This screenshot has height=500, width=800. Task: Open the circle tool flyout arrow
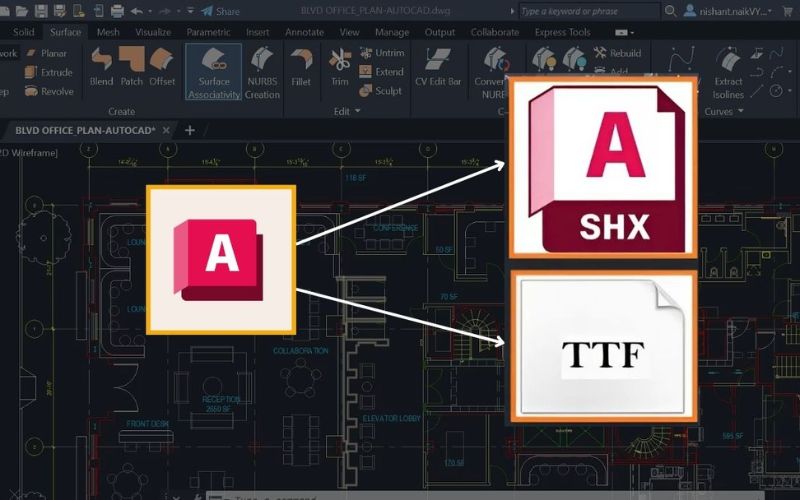[x=790, y=91]
